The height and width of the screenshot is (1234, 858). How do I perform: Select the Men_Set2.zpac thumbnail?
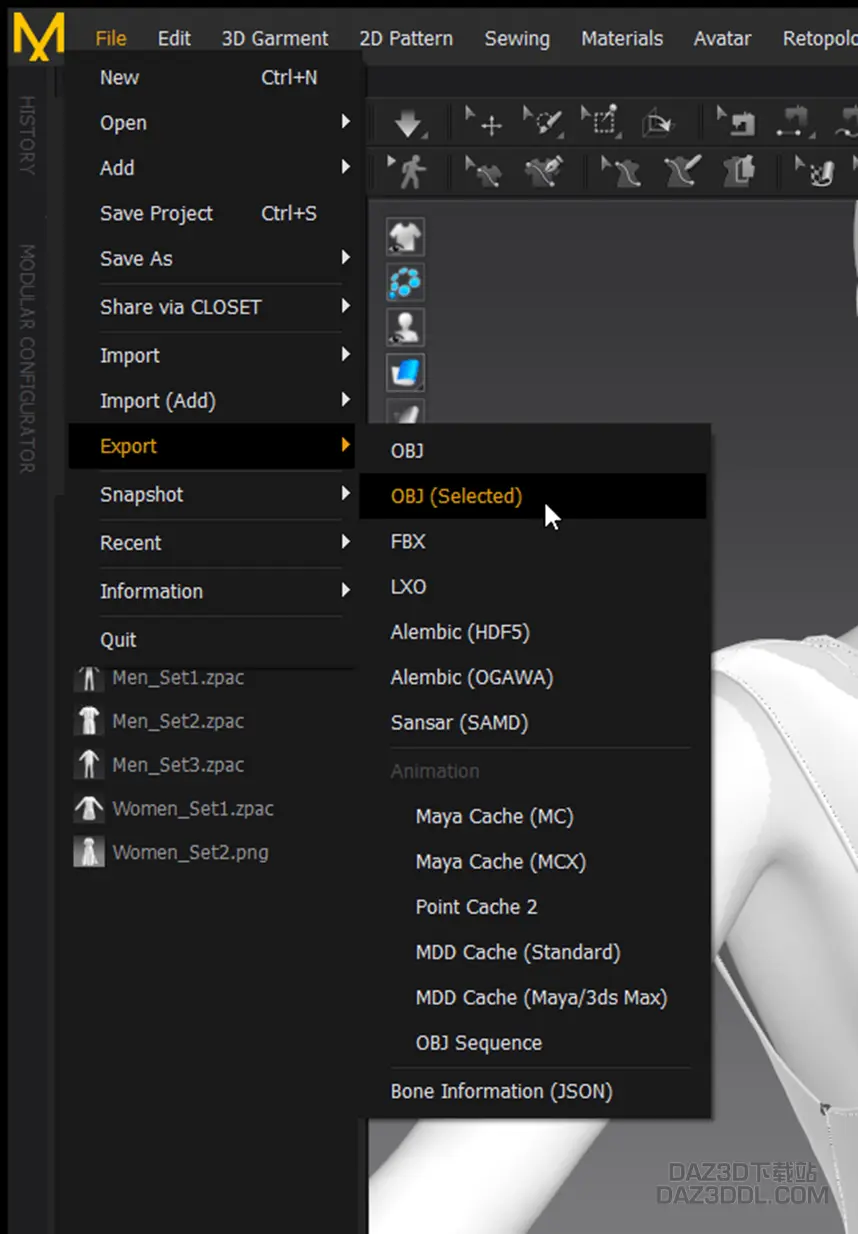(89, 721)
